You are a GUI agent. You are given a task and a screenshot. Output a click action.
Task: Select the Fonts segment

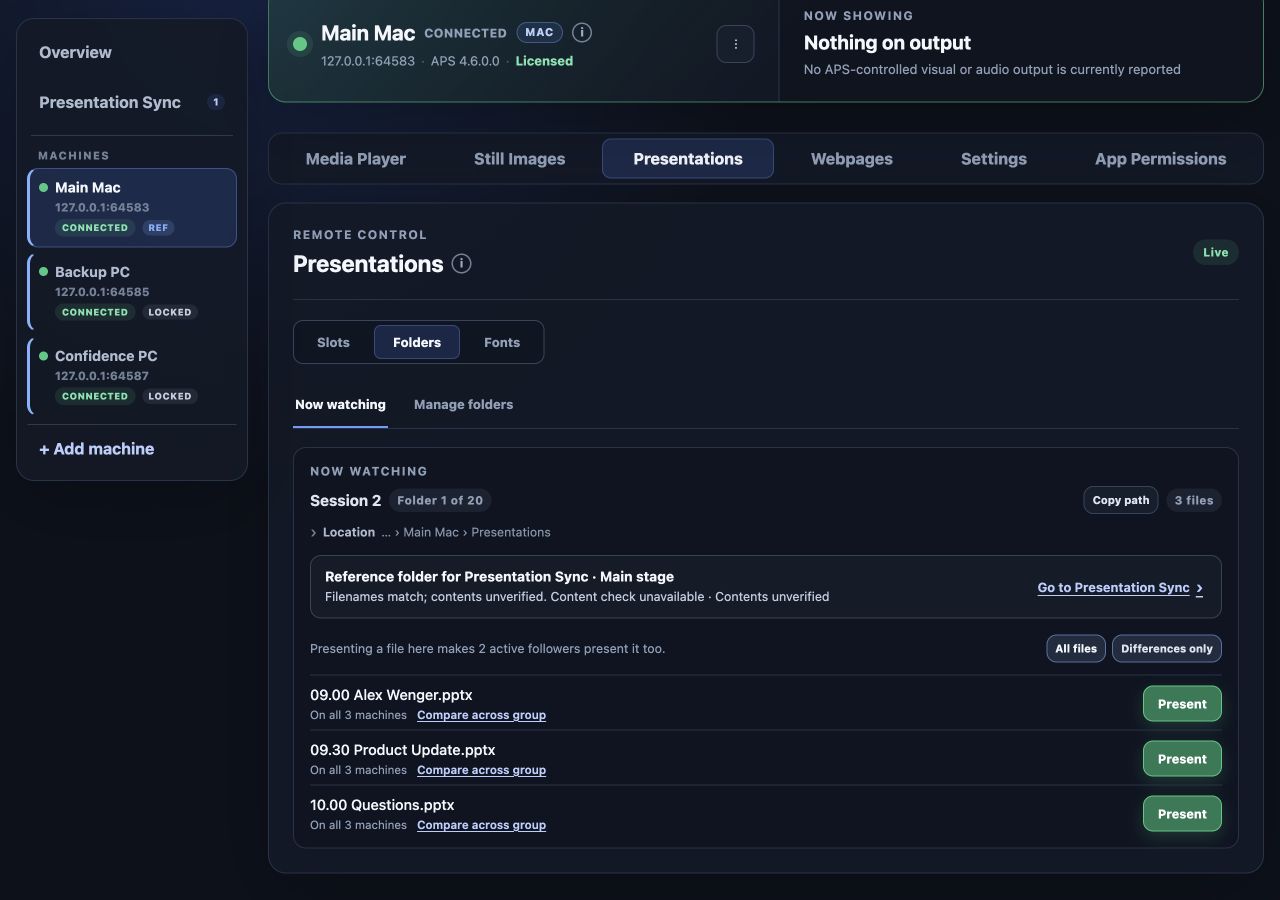(502, 342)
